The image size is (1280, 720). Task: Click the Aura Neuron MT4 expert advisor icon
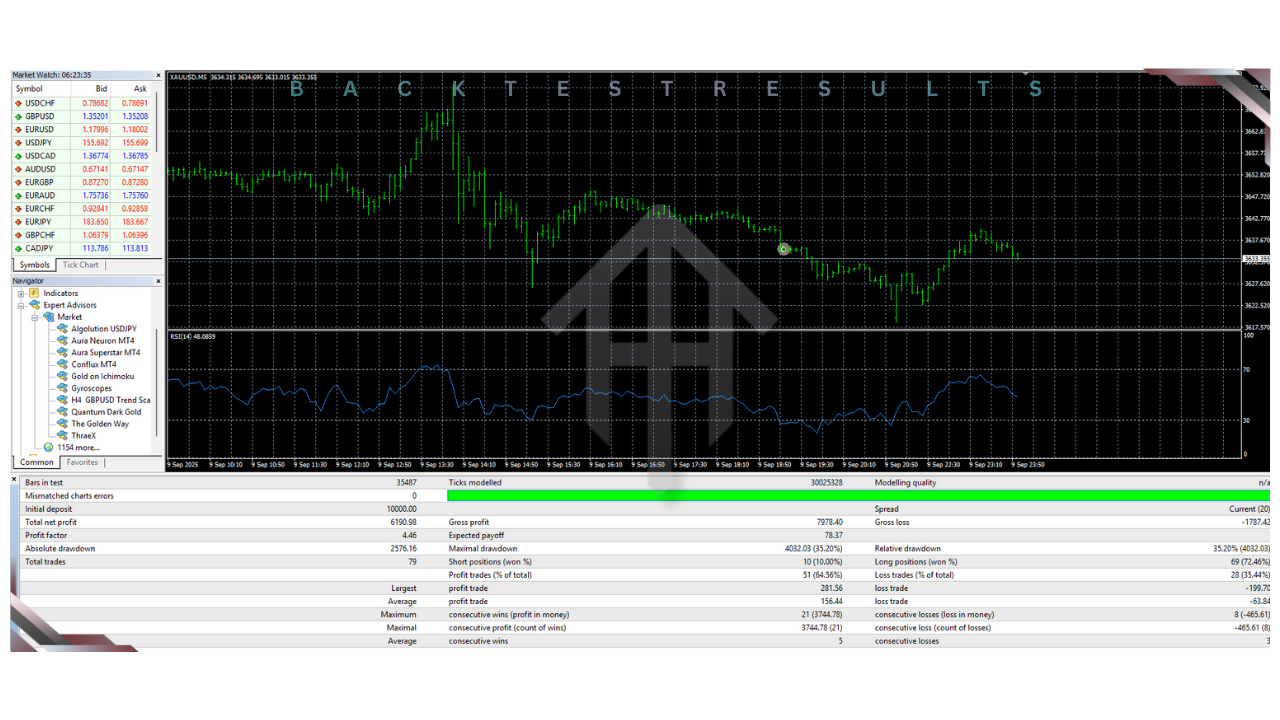[x=62, y=341]
